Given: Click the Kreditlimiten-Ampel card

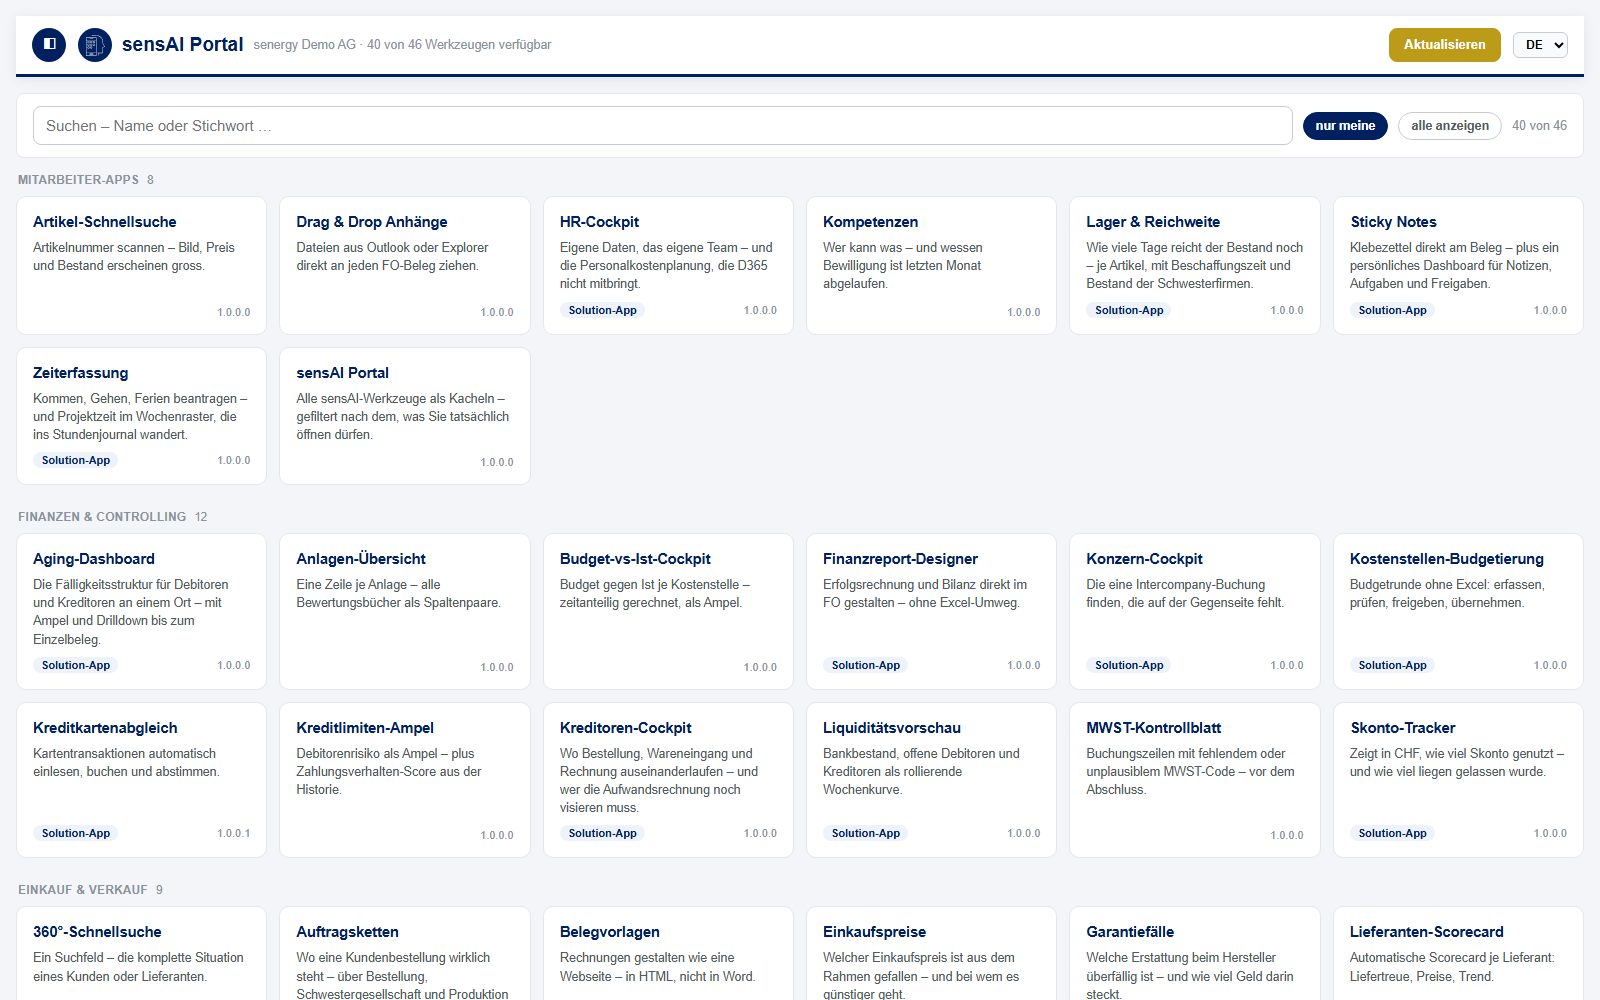Looking at the screenshot, I should [x=405, y=780].
